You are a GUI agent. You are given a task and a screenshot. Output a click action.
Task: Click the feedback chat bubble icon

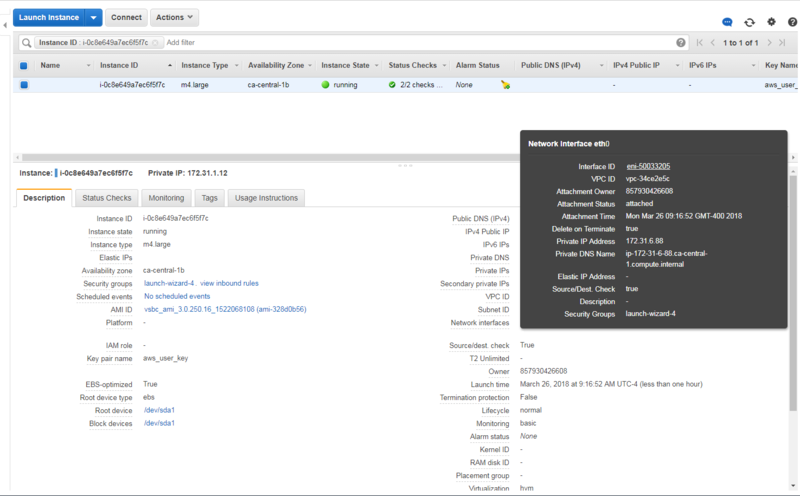pos(727,22)
